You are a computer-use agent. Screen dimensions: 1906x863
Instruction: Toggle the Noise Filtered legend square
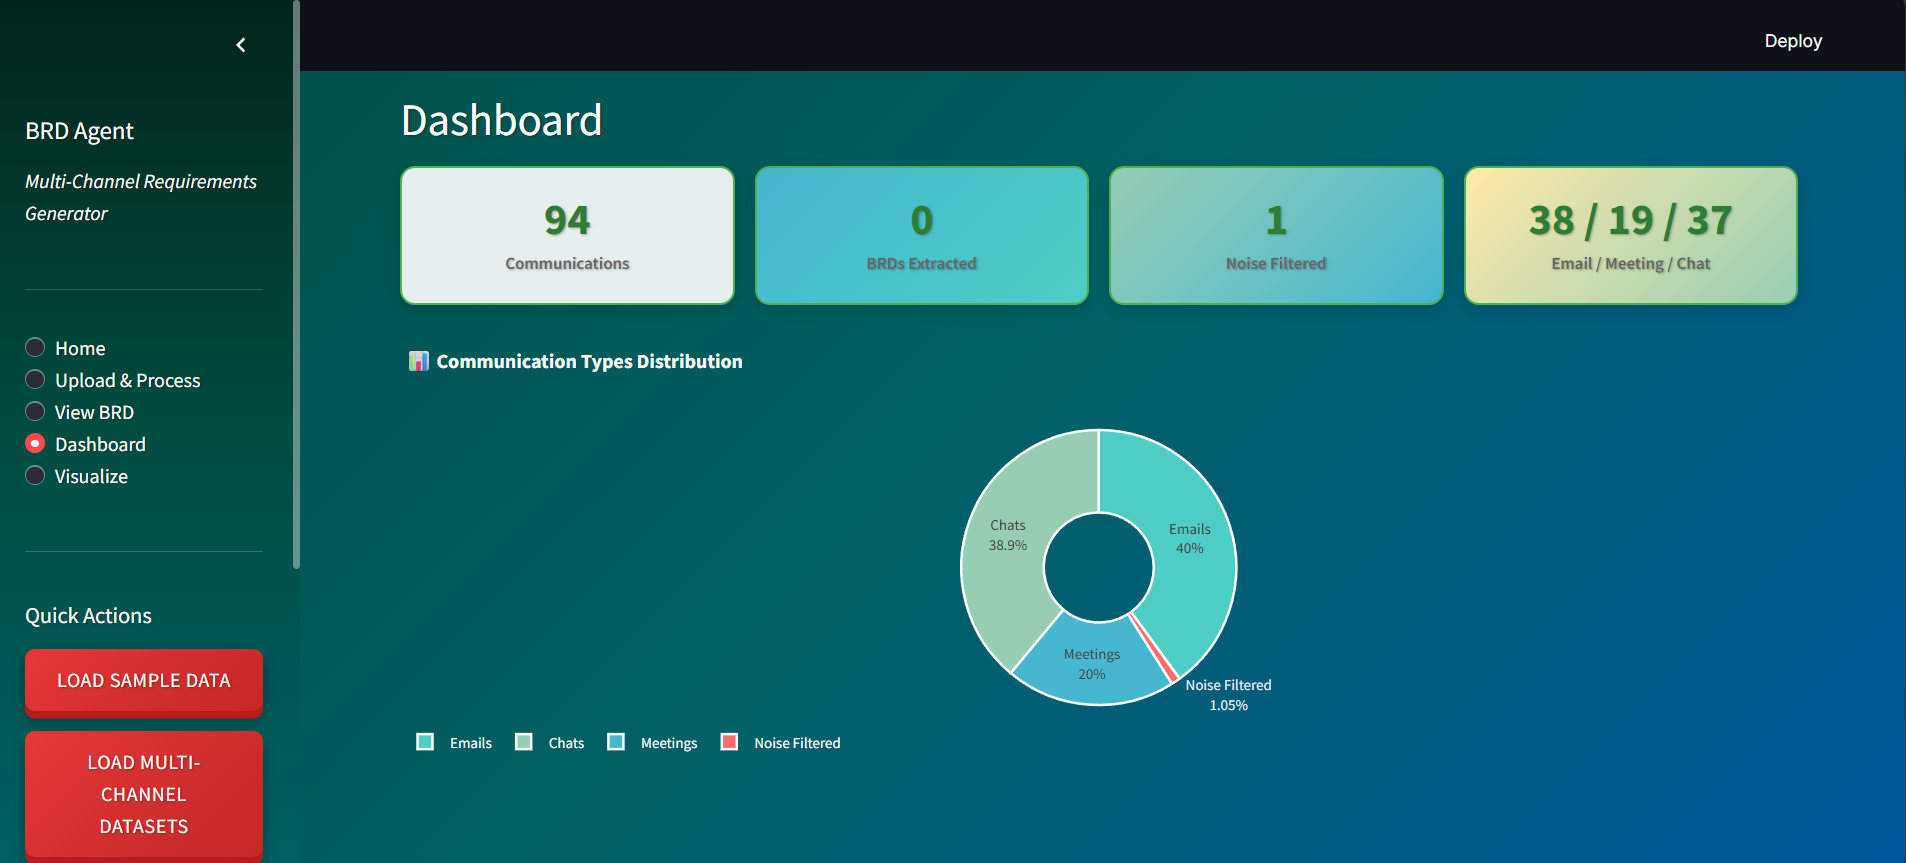[730, 742]
